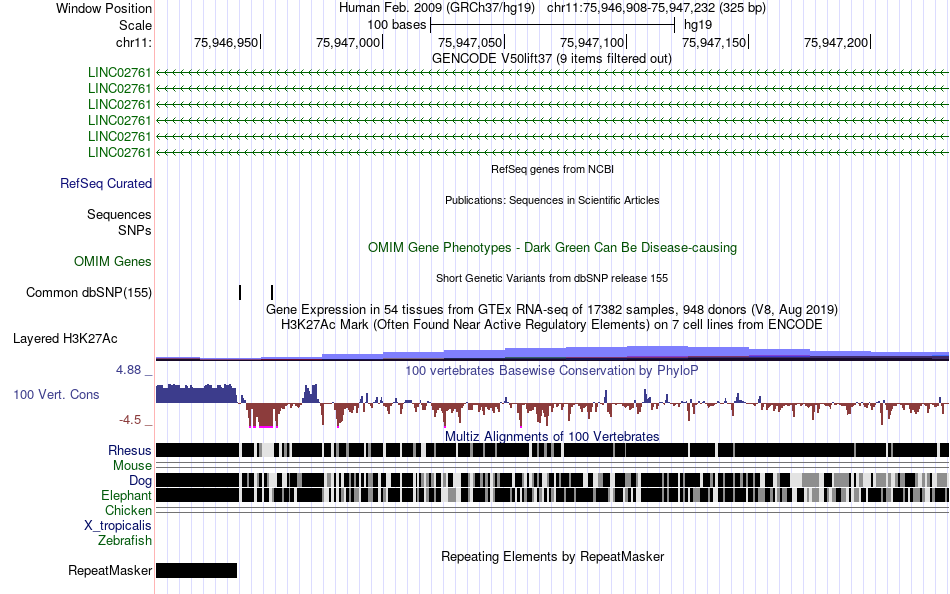Screen dimensions: 950x594
Task: Open the GENCODE V50lift37 track title
Action: click(551, 59)
